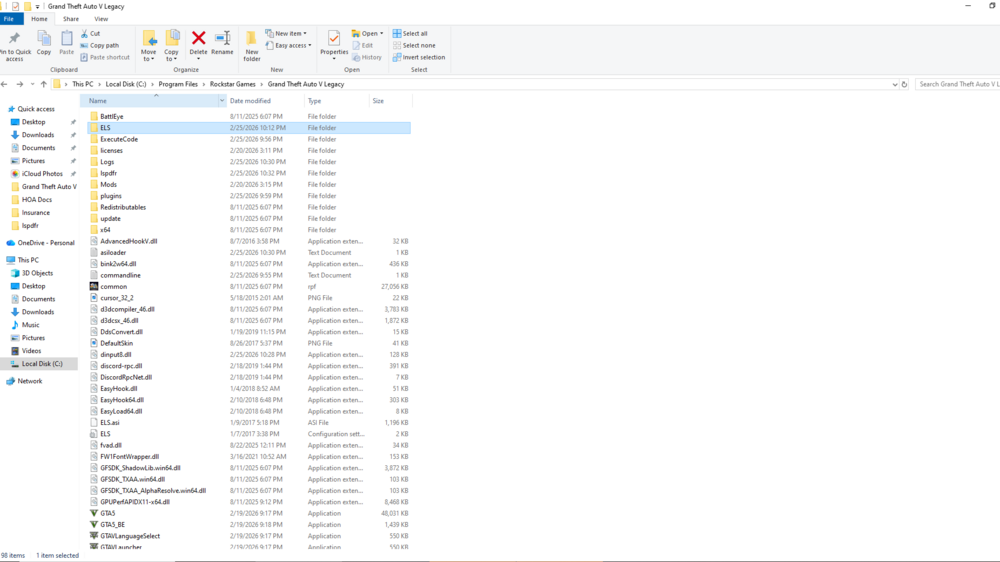
Task: Open the Easy access dropdown
Action: (288, 45)
